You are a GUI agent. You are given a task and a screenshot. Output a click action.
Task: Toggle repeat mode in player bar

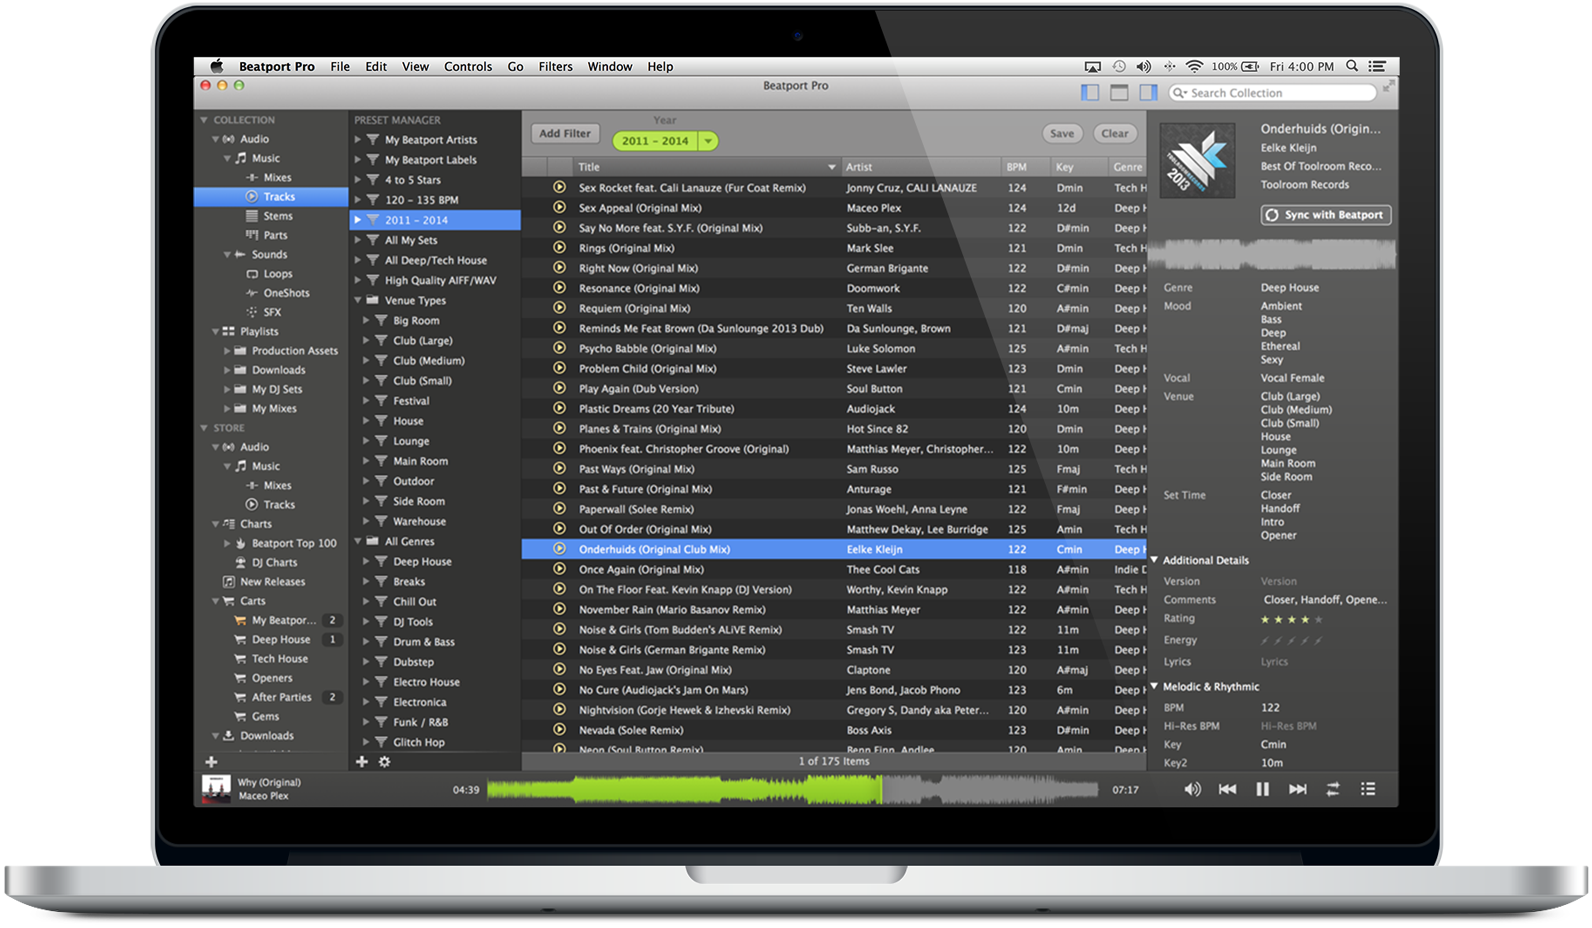click(1332, 789)
